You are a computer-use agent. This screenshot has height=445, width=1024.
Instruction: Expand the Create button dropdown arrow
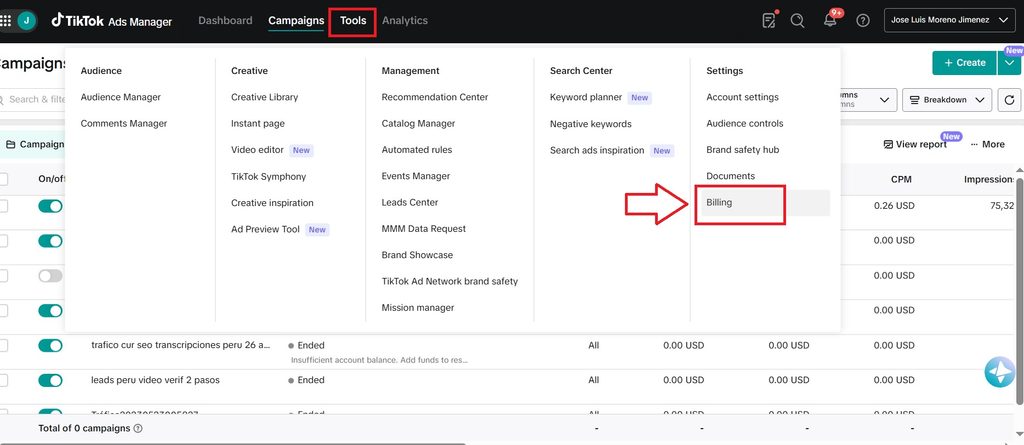tap(1010, 63)
